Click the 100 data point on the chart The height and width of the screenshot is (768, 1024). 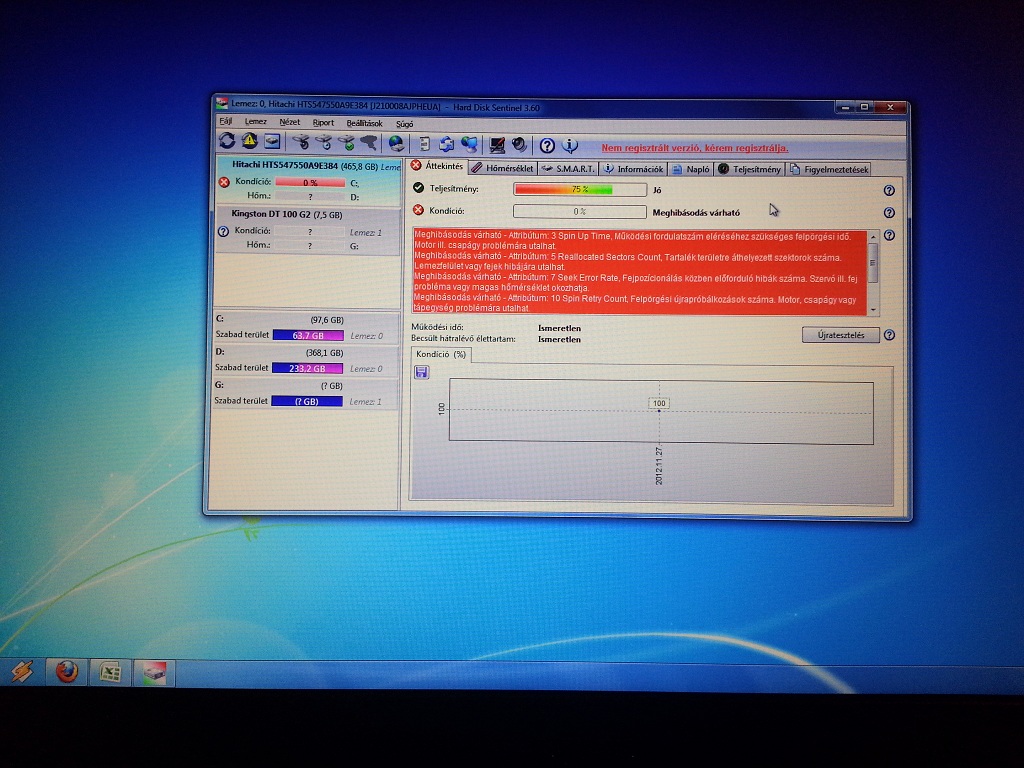[x=659, y=410]
